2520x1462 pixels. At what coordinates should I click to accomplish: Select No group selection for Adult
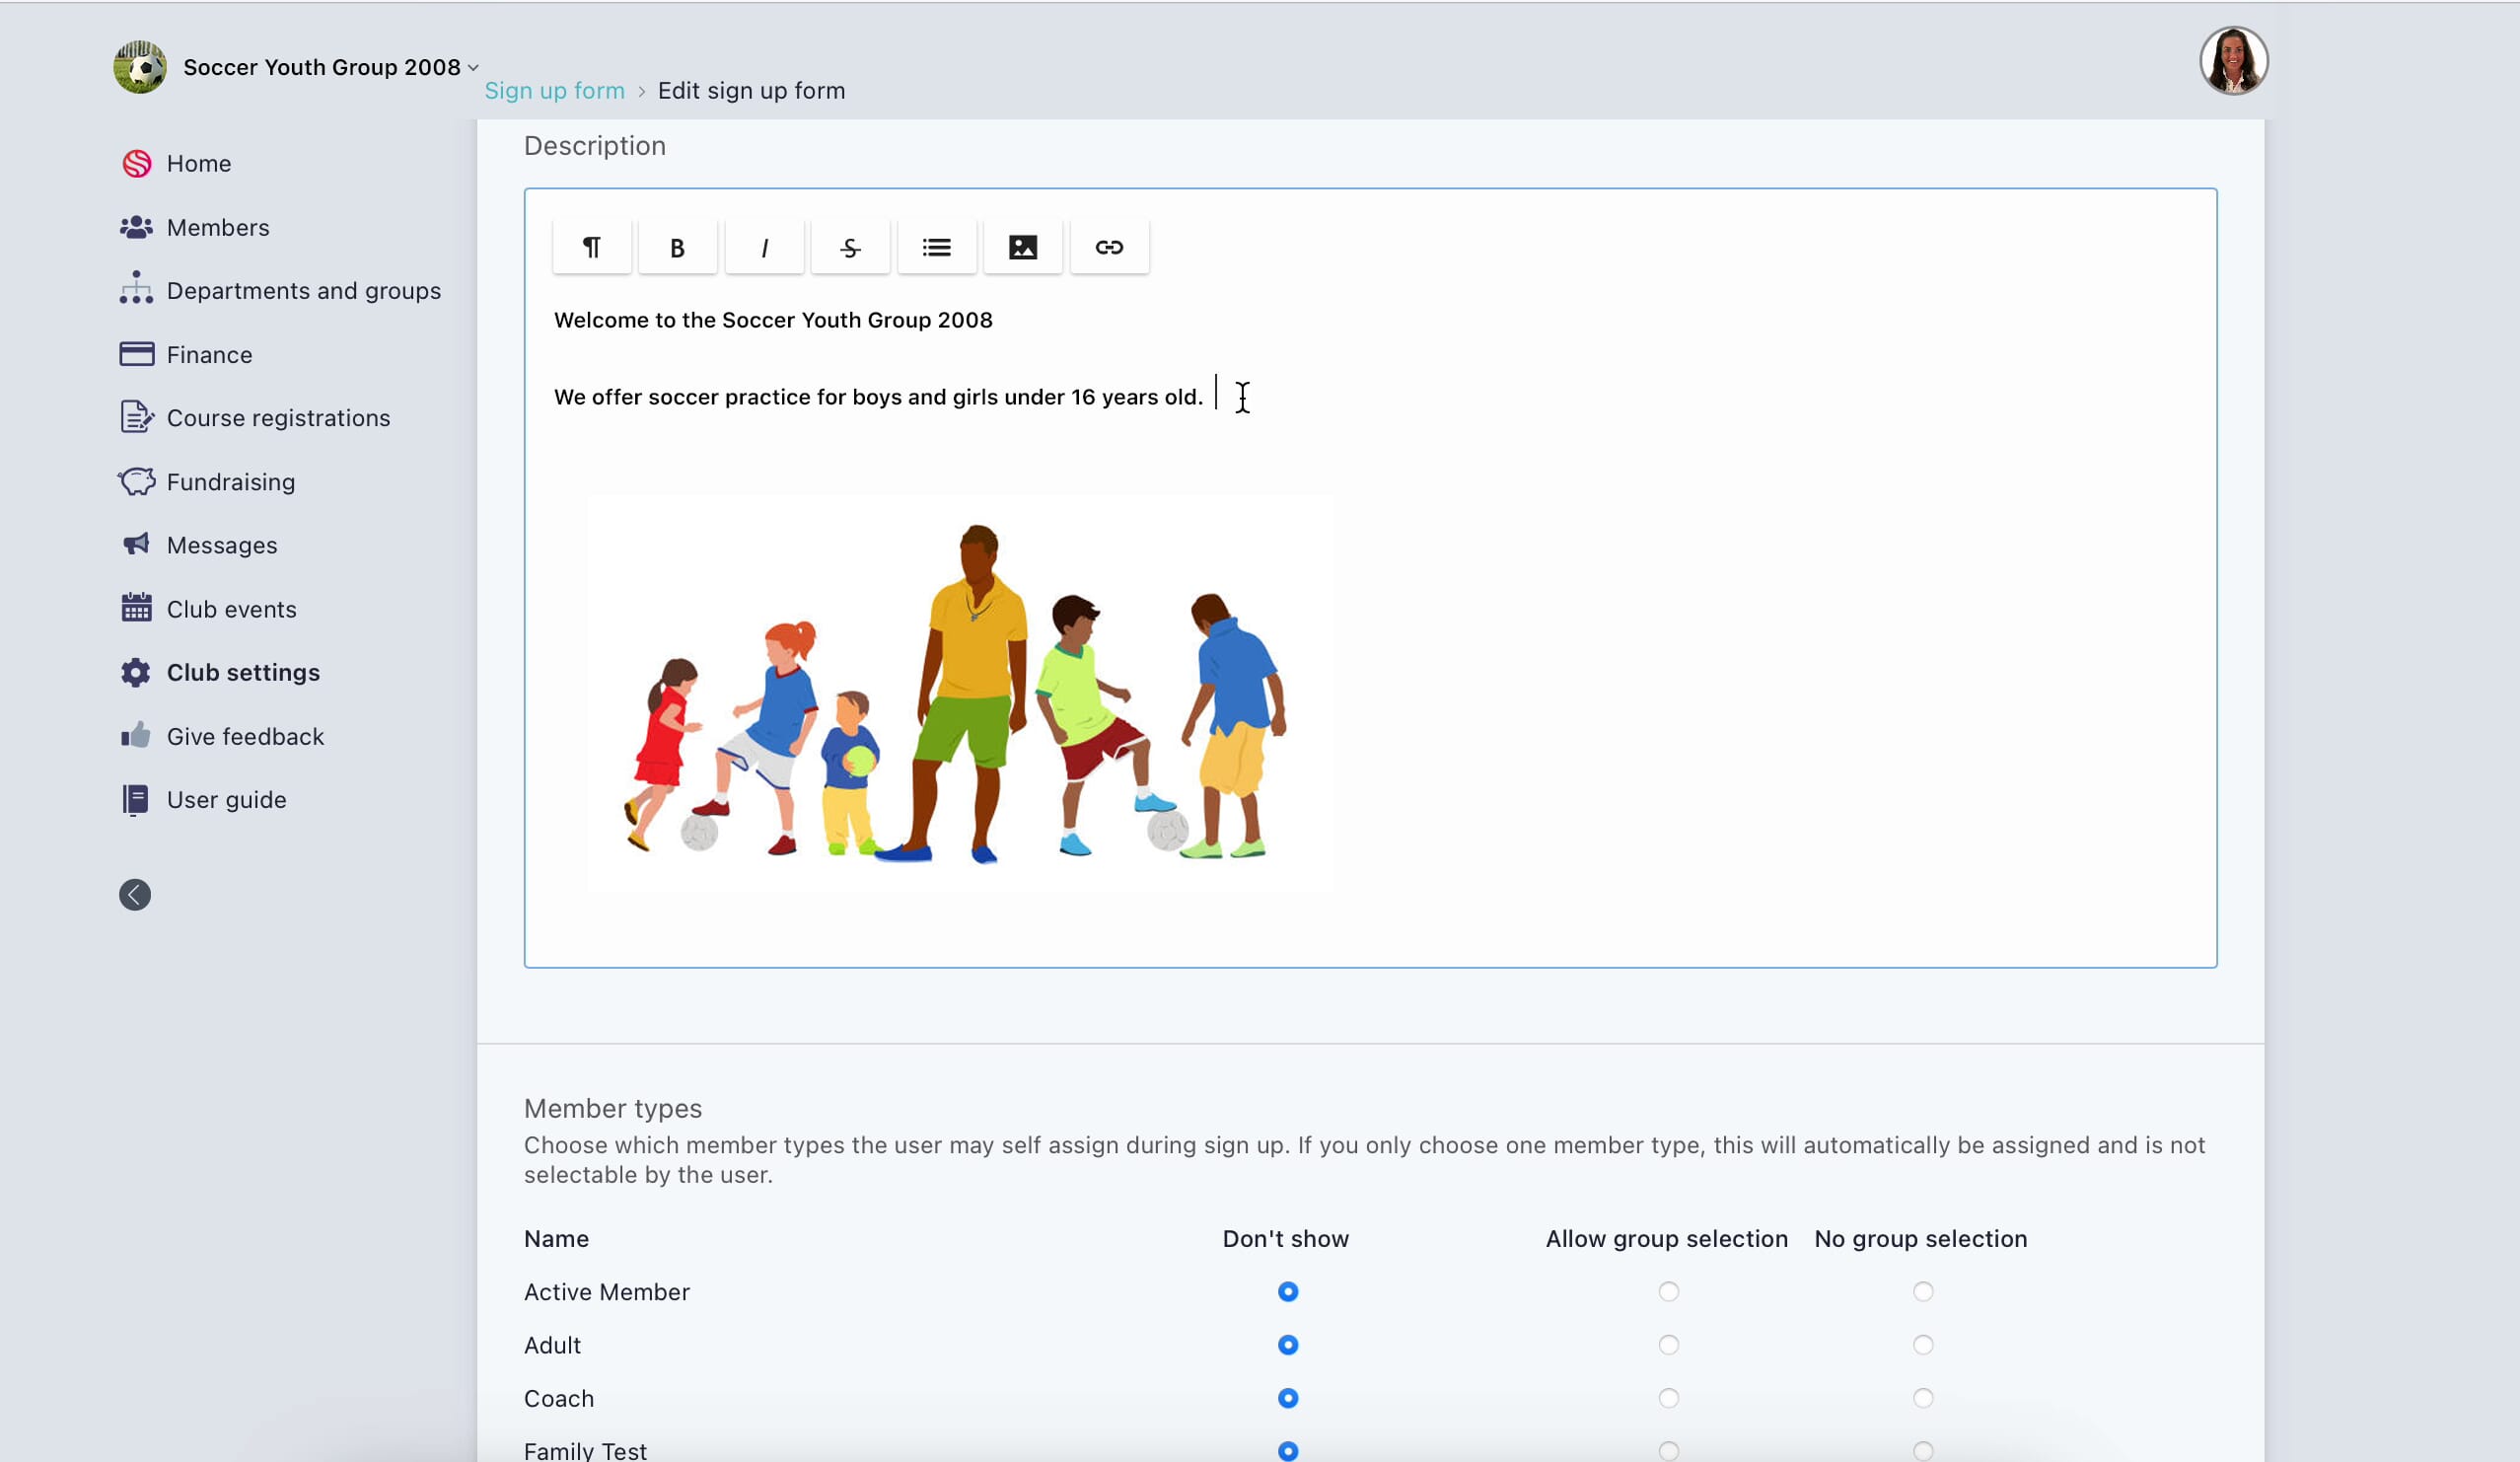click(1922, 1345)
